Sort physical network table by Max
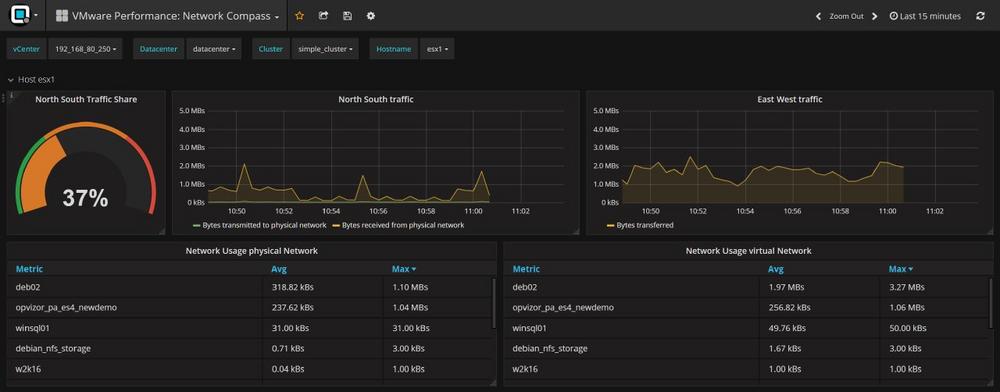The width and height of the screenshot is (1000, 392). [x=404, y=269]
